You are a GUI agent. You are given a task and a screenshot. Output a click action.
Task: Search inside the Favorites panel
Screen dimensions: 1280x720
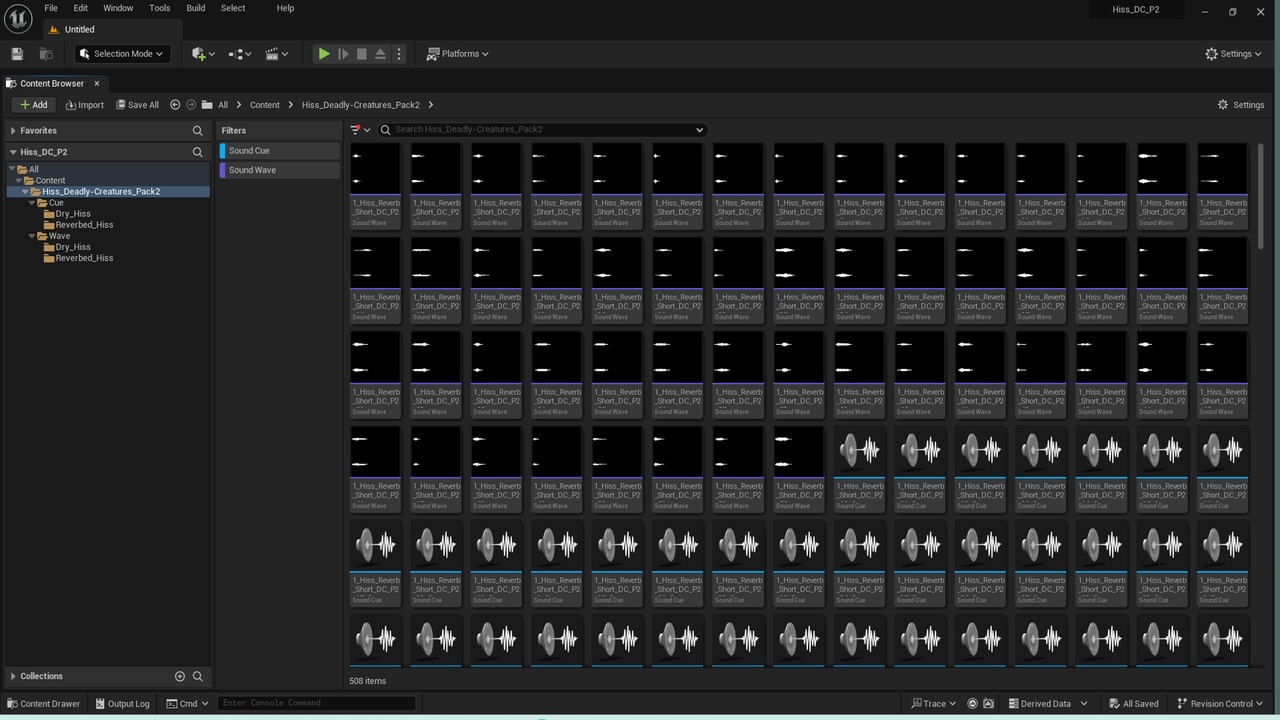(x=198, y=131)
